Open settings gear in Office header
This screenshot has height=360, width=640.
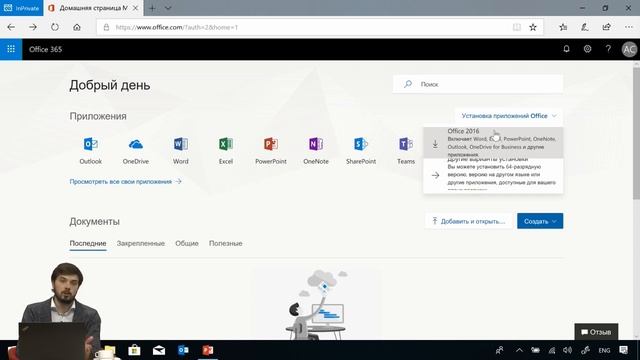(x=587, y=49)
